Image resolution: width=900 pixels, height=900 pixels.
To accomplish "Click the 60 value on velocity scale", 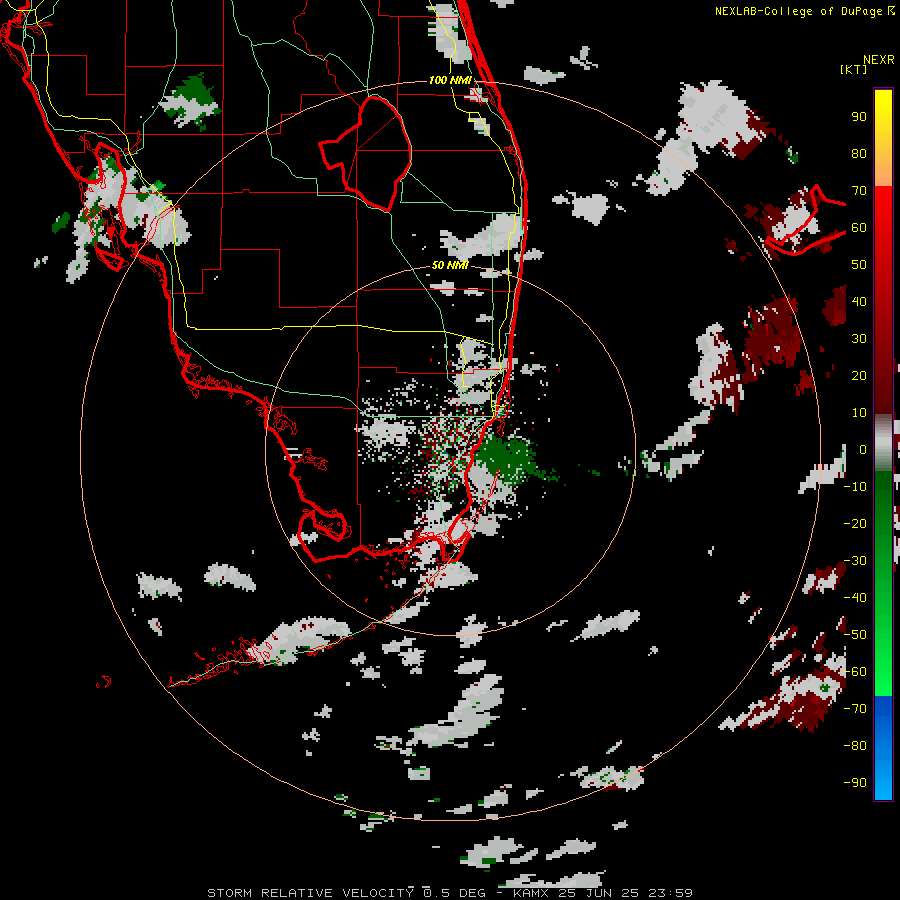I will [x=859, y=228].
